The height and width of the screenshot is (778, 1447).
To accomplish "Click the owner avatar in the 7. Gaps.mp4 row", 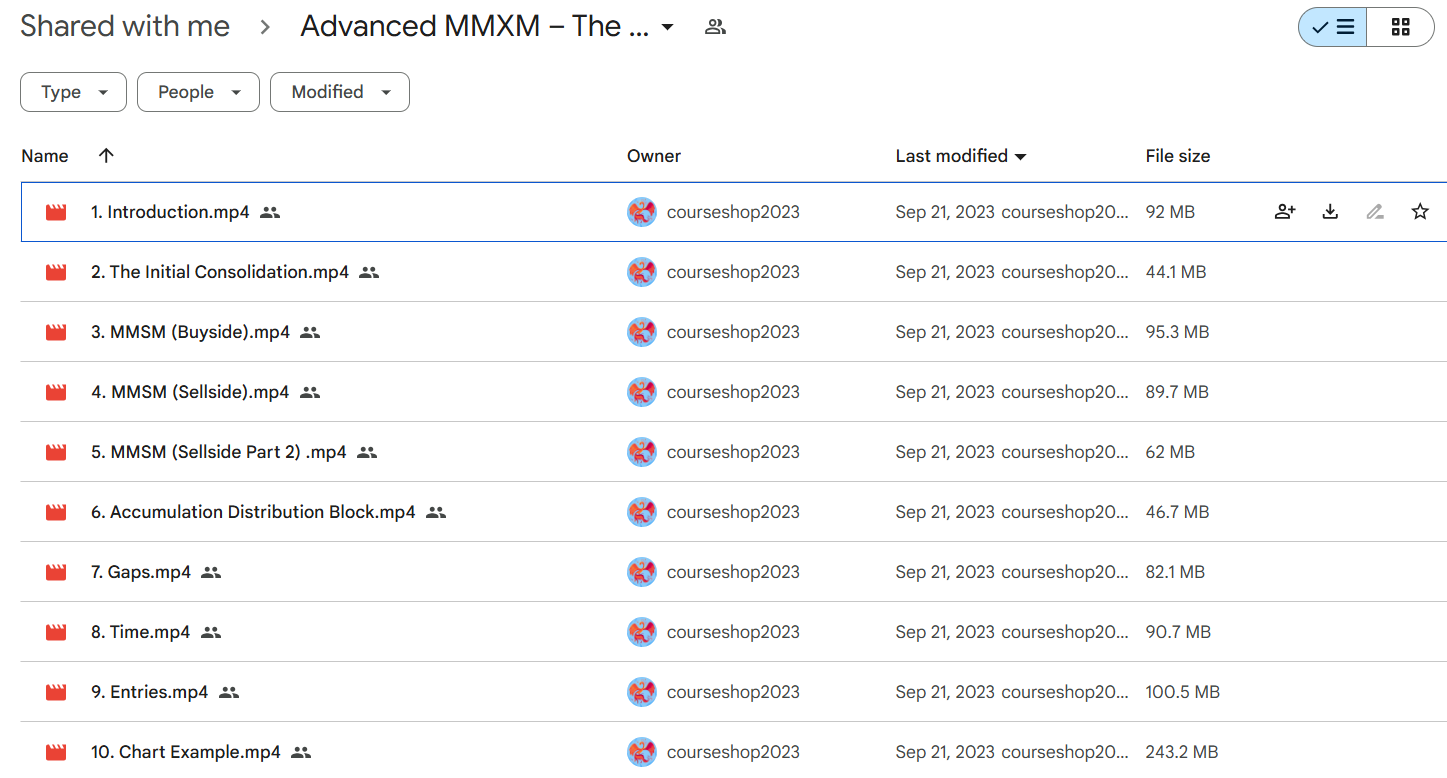I will point(642,572).
